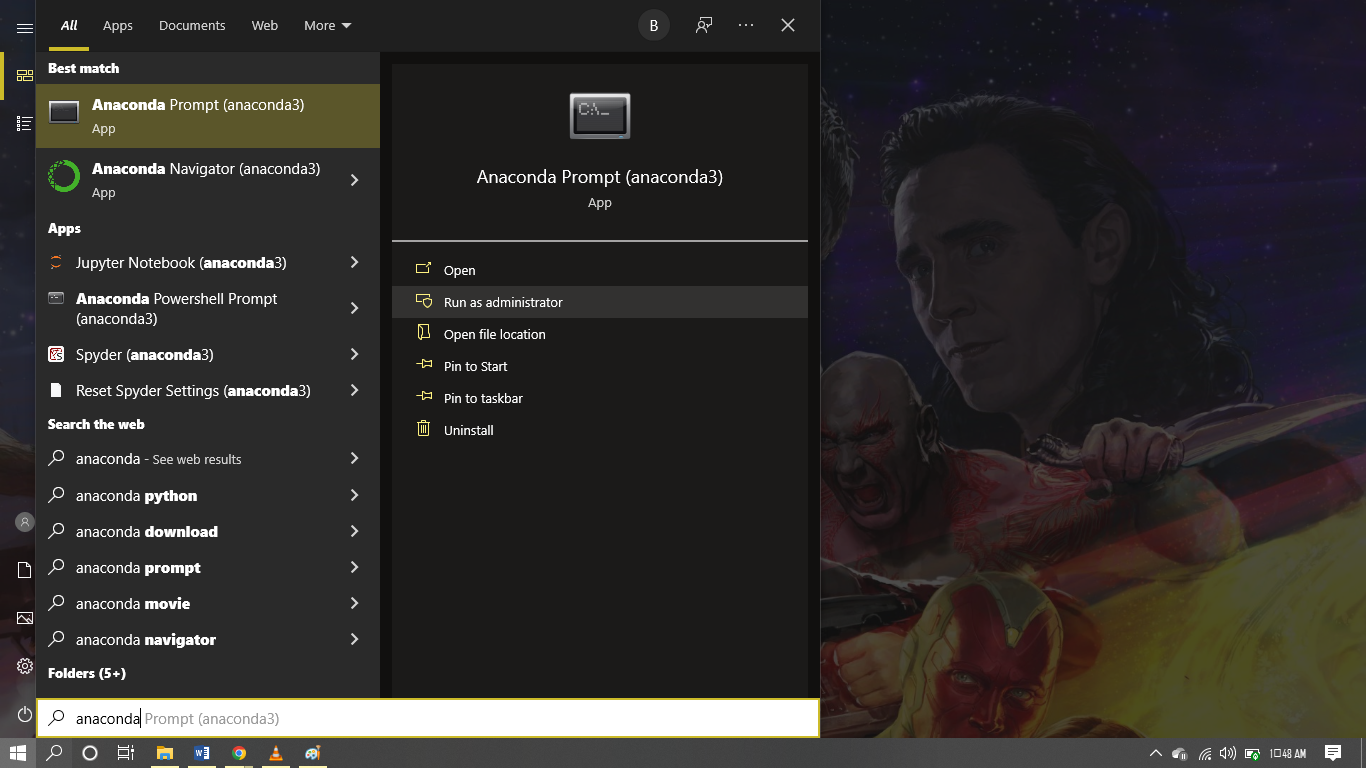The height and width of the screenshot is (768, 1366).
Task: Click the search box with 'anaconda'
Action: click(428, 718)
